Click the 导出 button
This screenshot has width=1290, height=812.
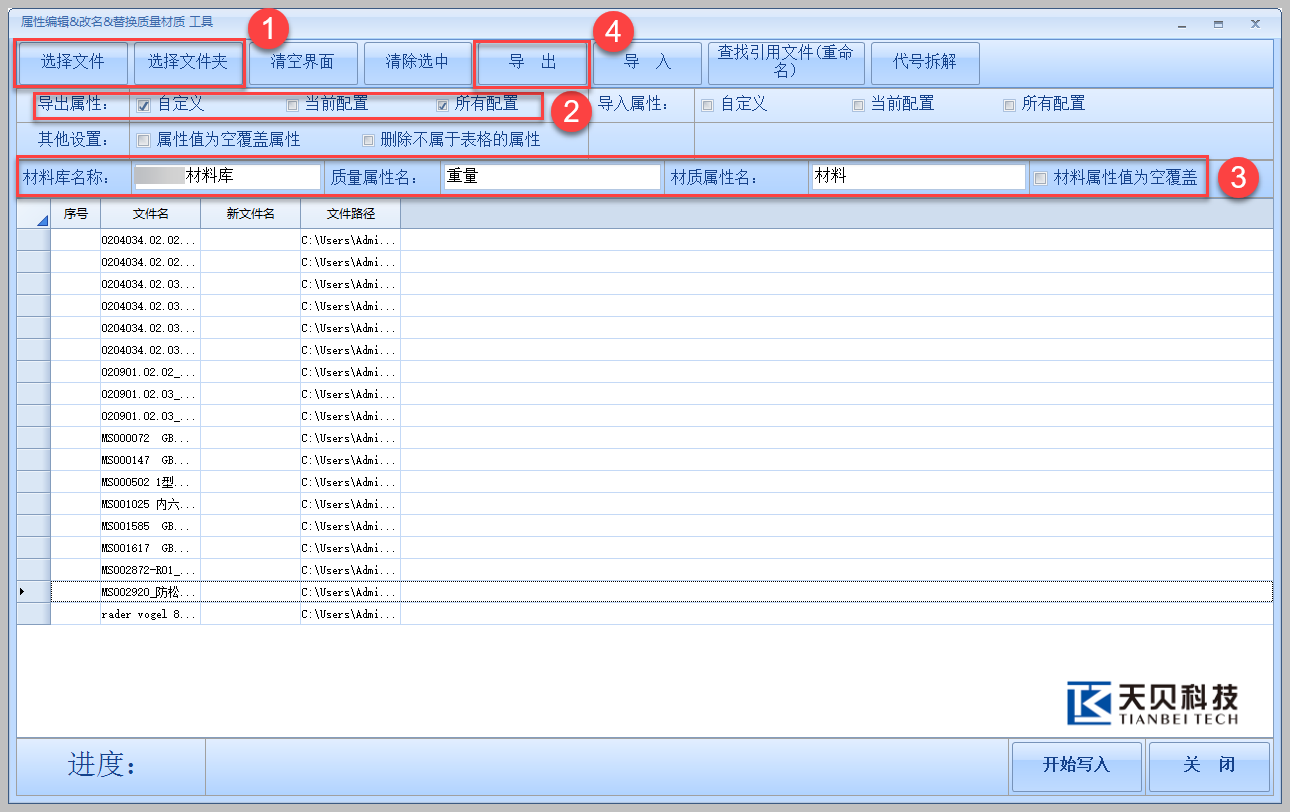point(532,62)
